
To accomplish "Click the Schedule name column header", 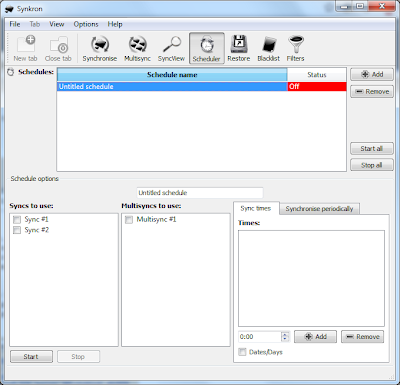I will click(172, 75).
